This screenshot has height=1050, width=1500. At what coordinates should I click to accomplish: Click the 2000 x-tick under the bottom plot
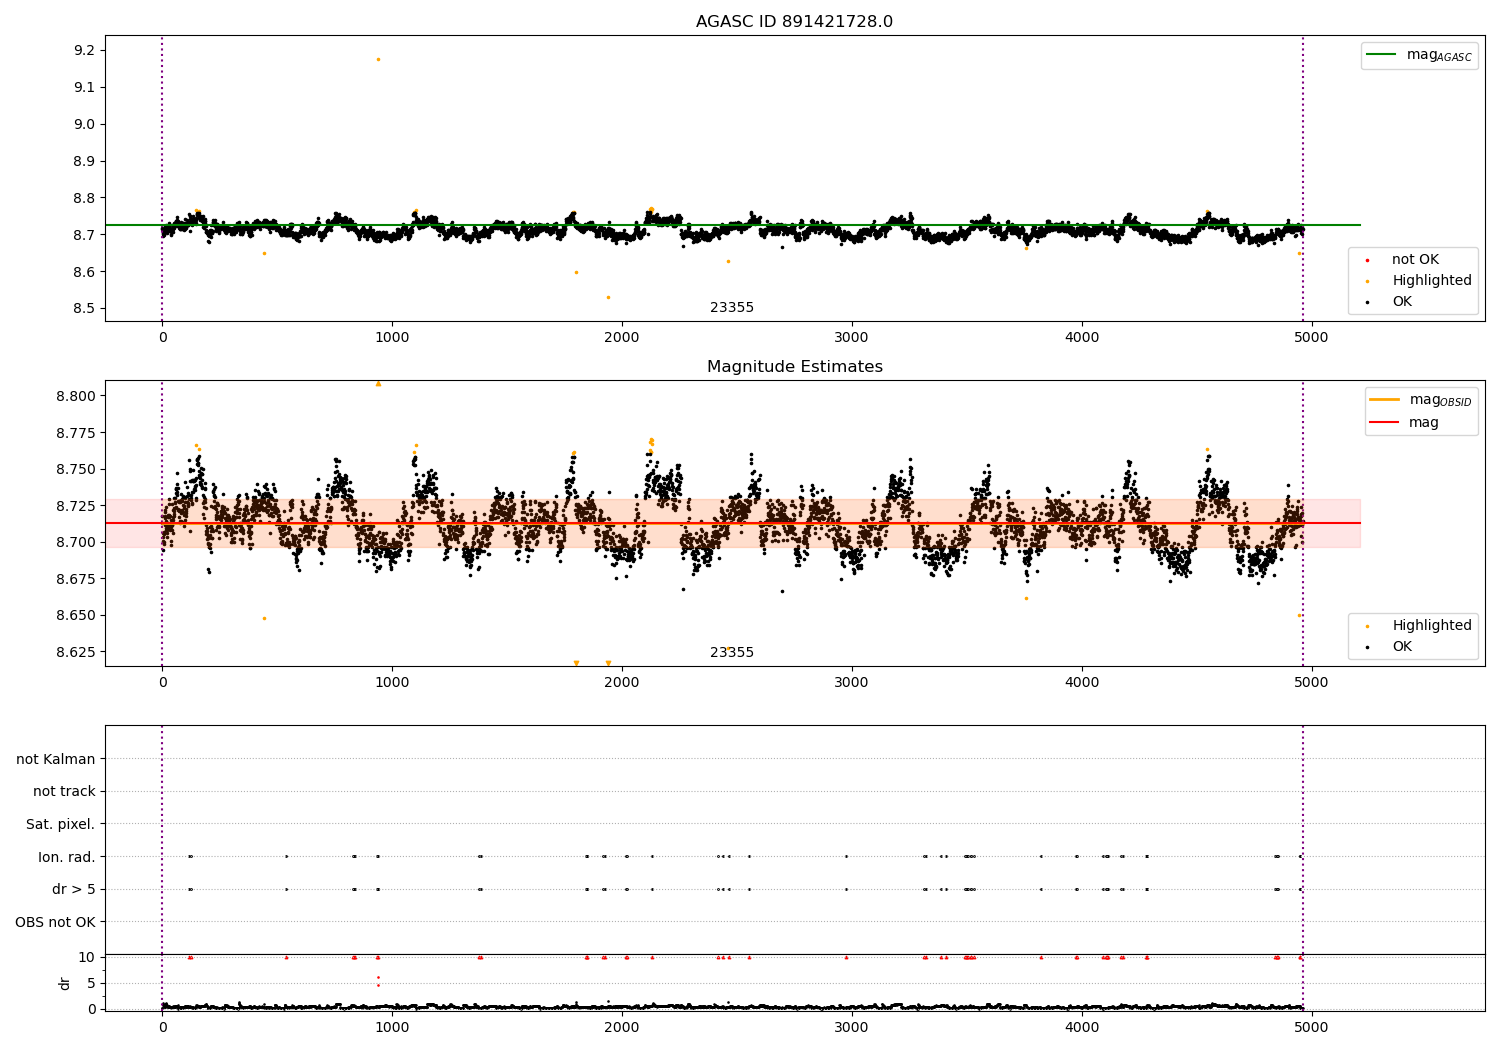click(622, 1027)
